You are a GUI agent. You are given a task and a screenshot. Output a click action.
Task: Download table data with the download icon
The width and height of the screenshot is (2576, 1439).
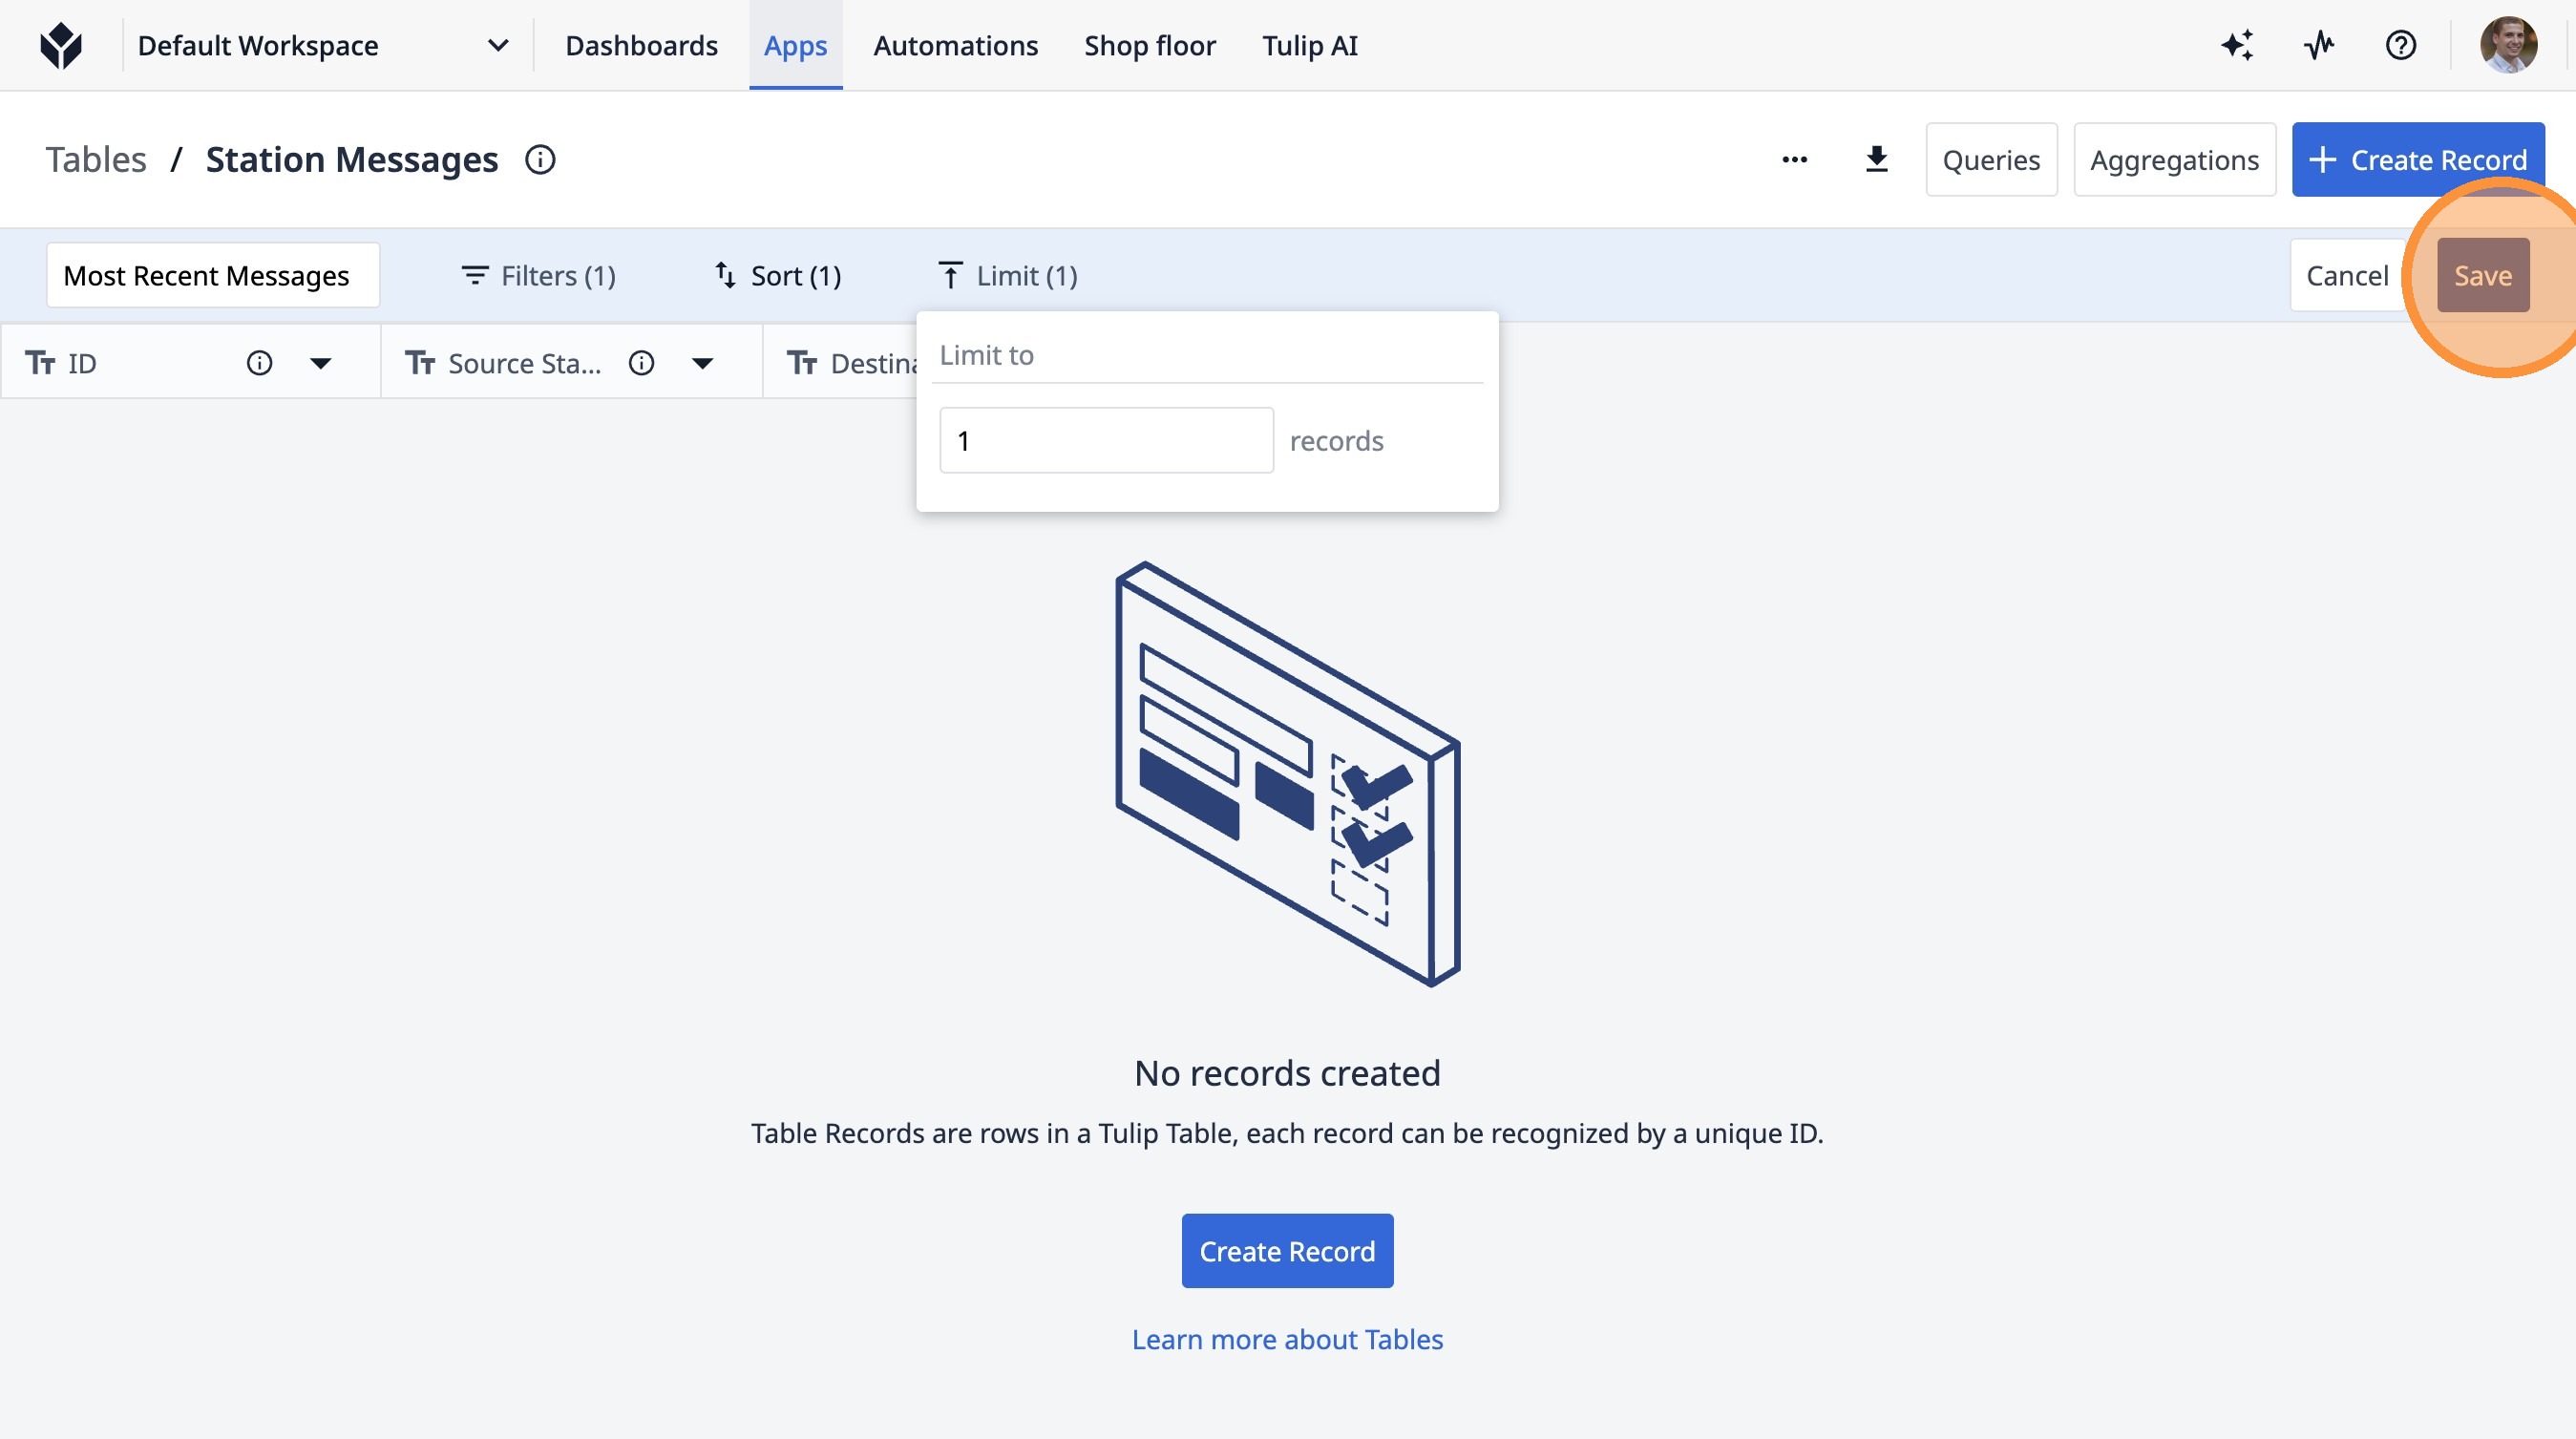(x=1877, y=160)
